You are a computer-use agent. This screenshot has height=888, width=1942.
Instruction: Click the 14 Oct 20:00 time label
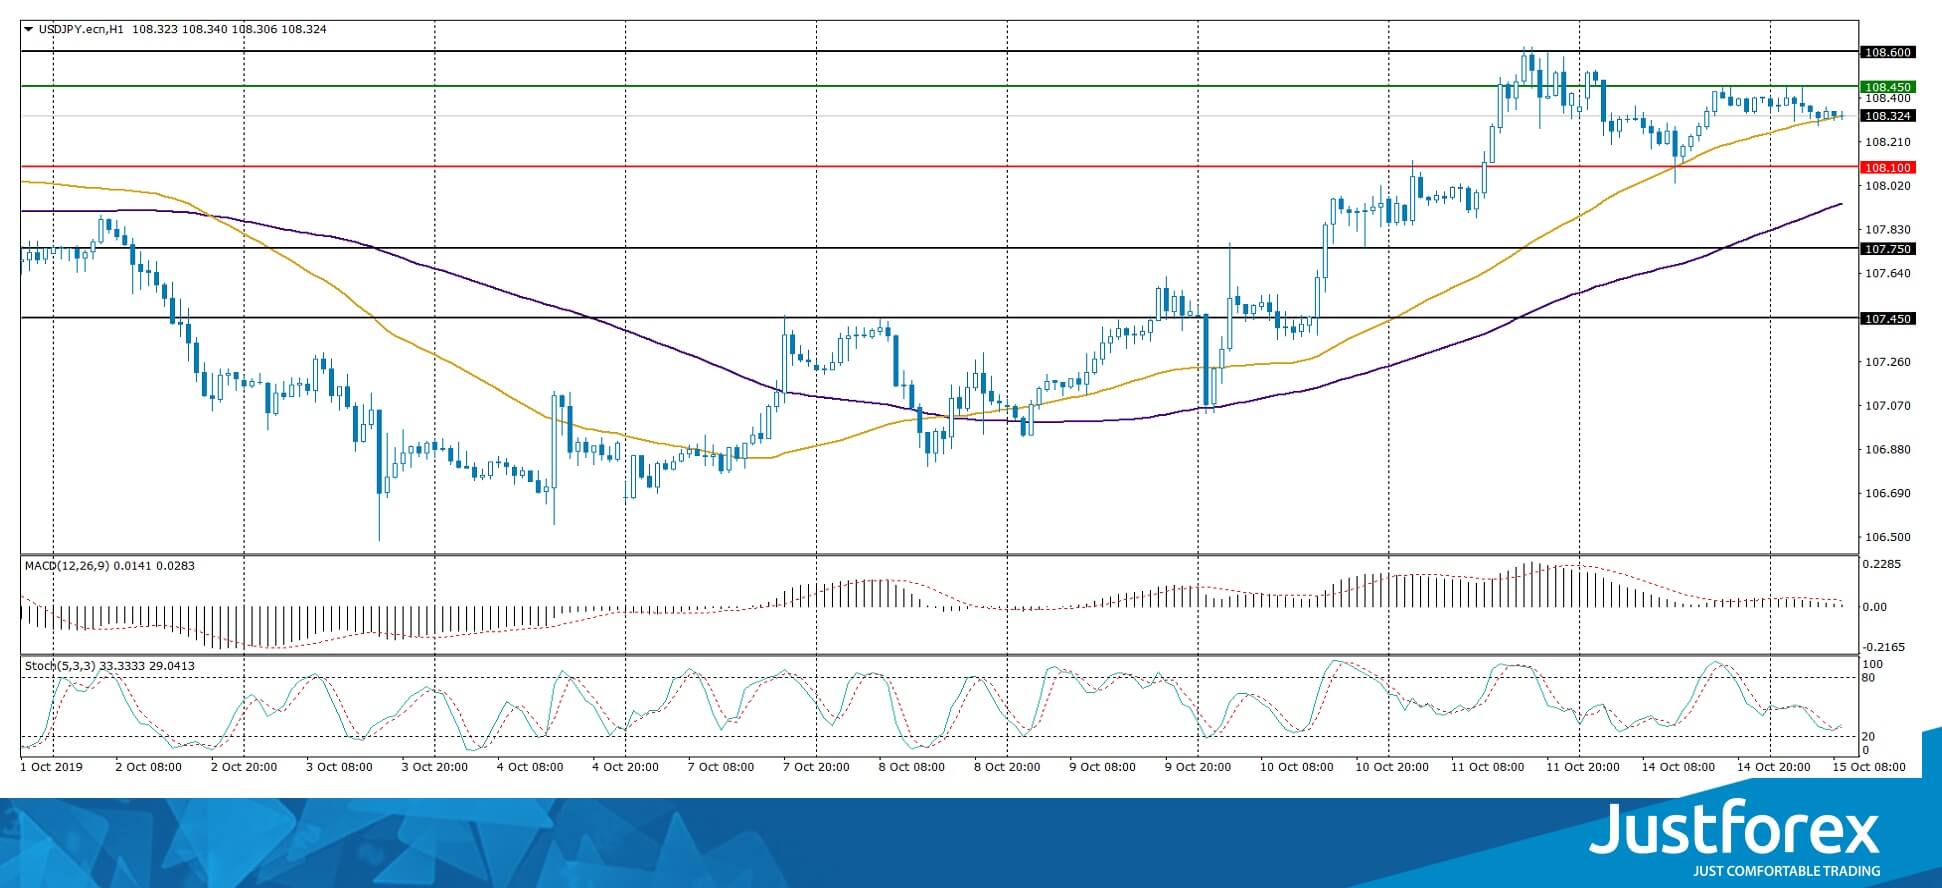coord(1773,768)
